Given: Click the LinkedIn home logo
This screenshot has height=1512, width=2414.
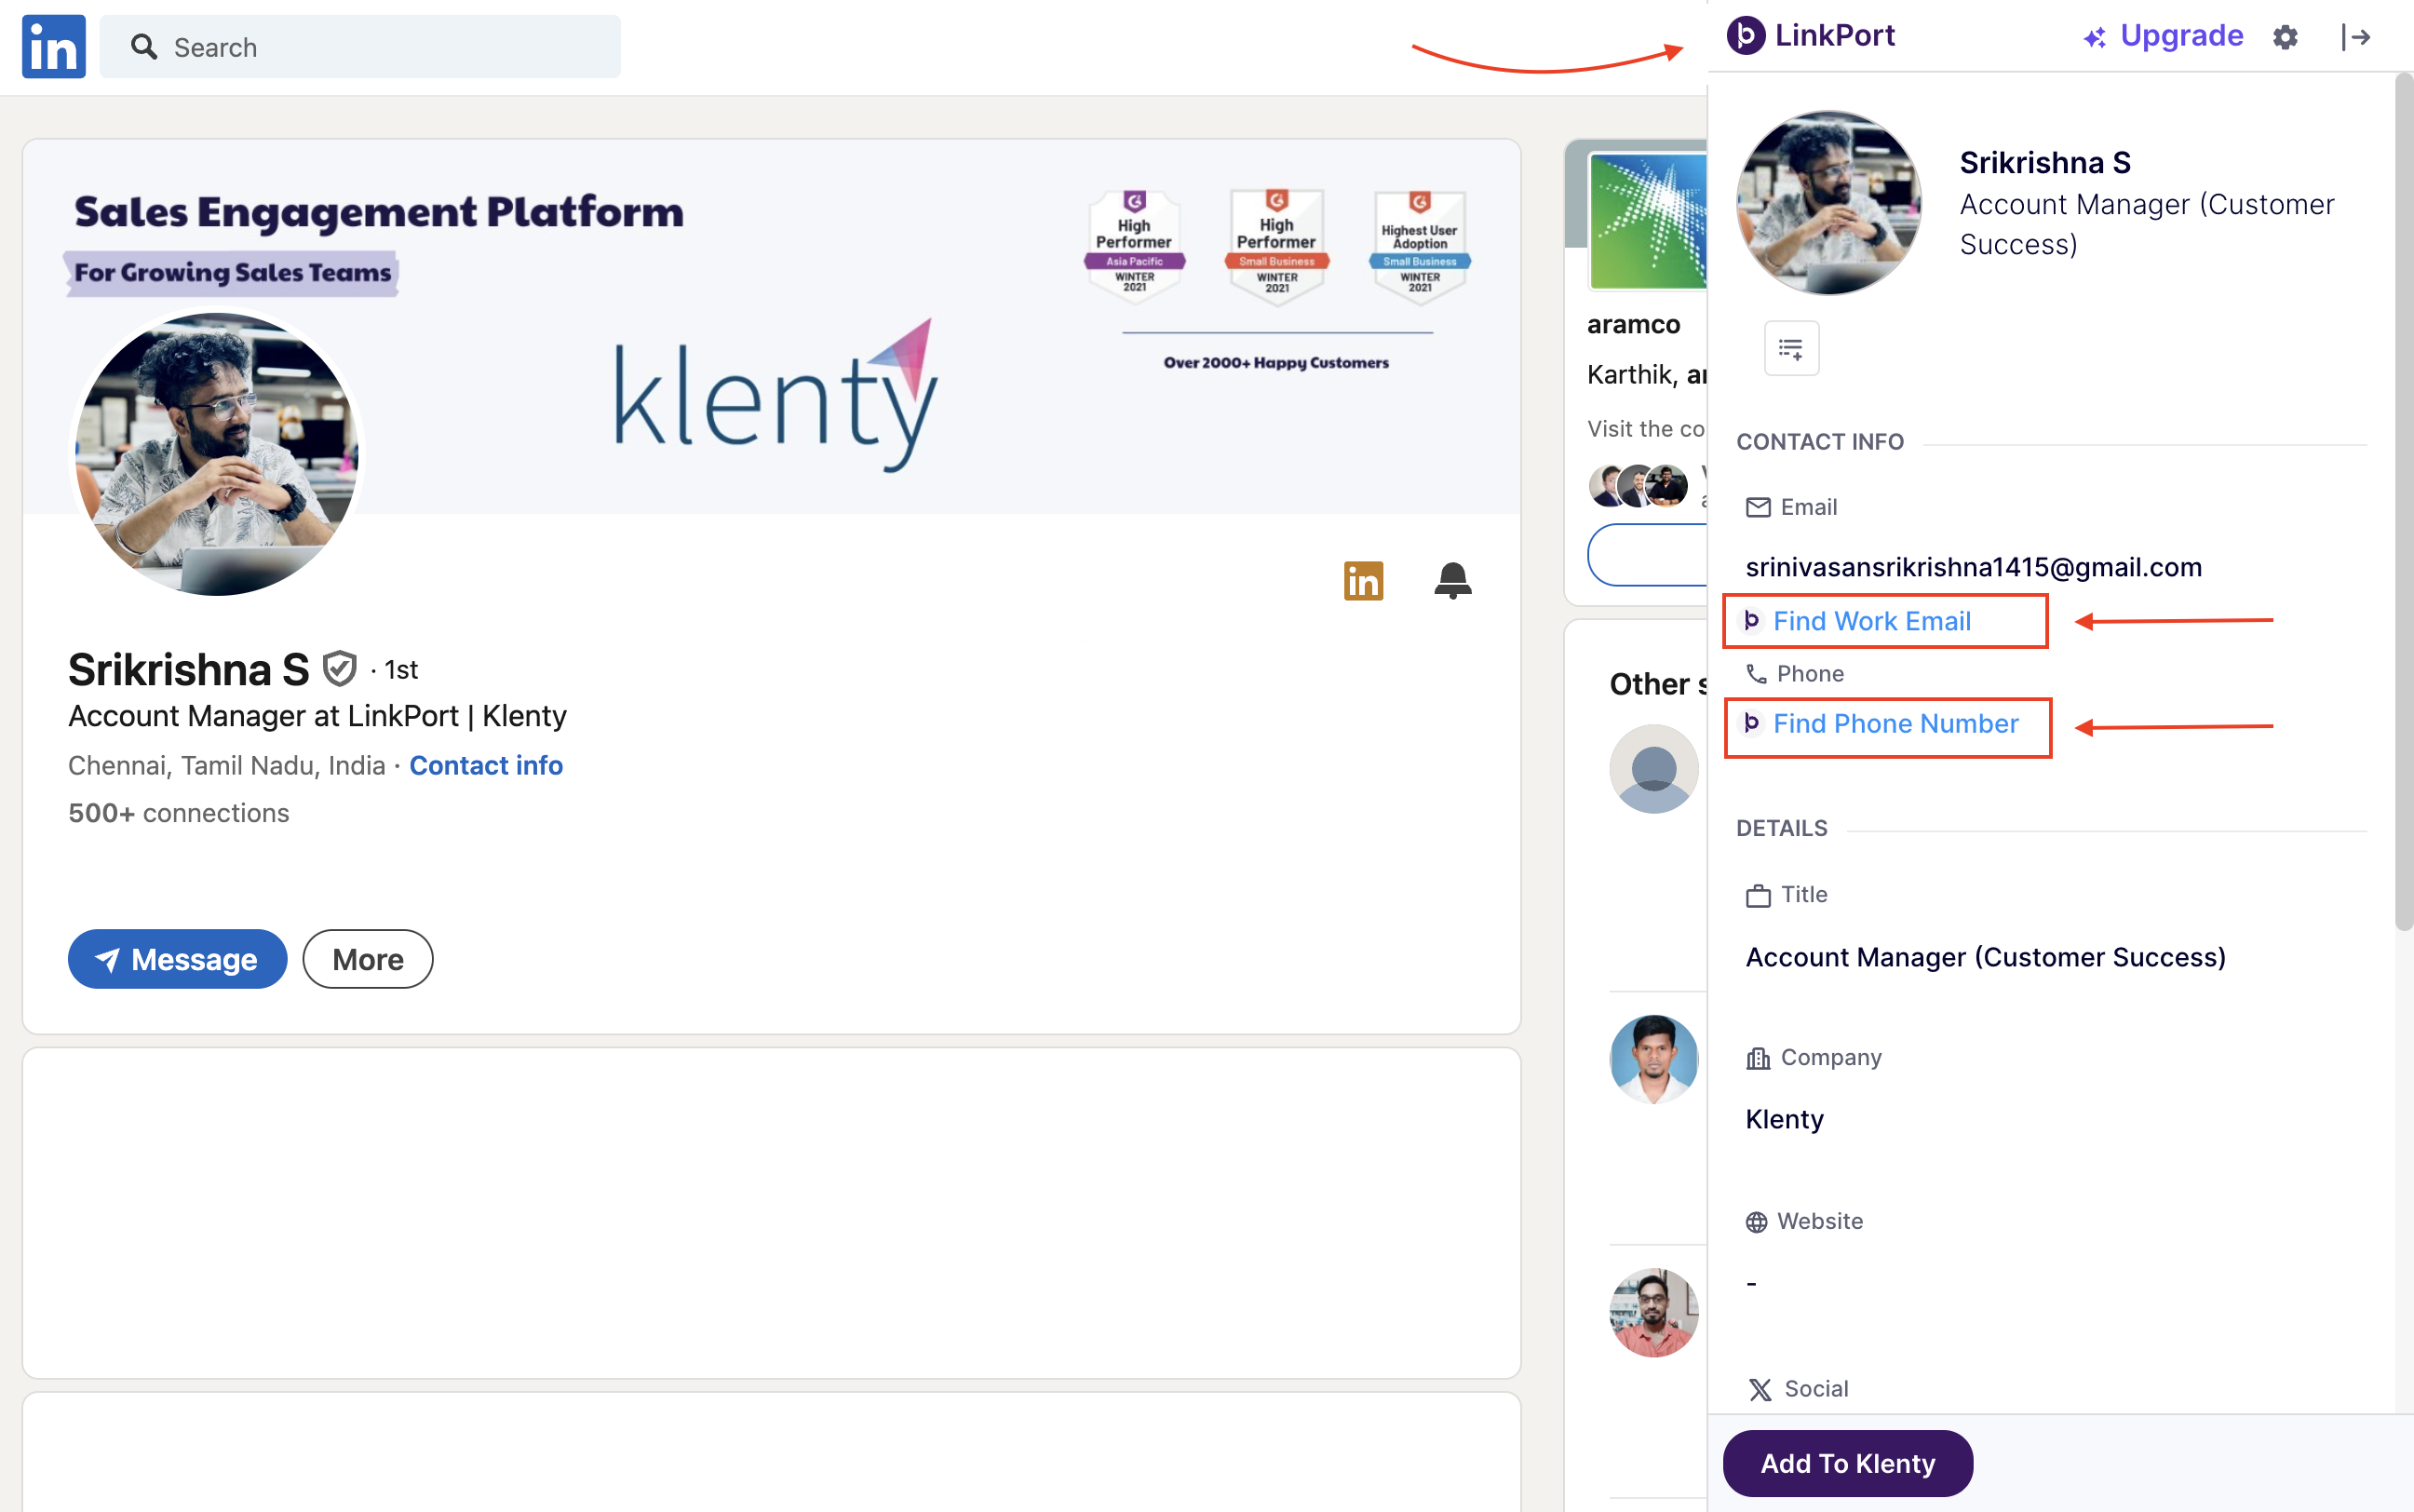Looking at the screenshot, I should point(53,46).
